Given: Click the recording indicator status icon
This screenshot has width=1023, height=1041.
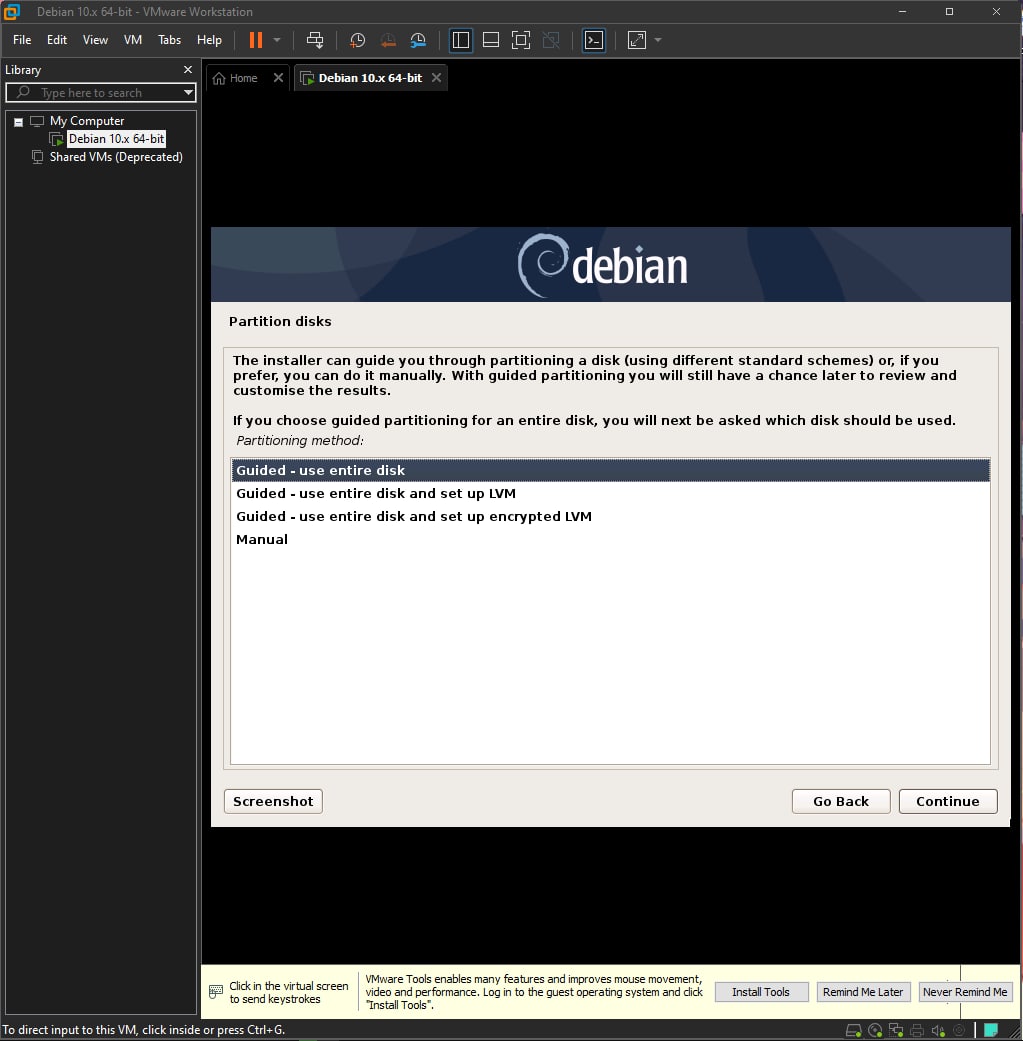Looking at the screenshot, I should point(959,1030).
